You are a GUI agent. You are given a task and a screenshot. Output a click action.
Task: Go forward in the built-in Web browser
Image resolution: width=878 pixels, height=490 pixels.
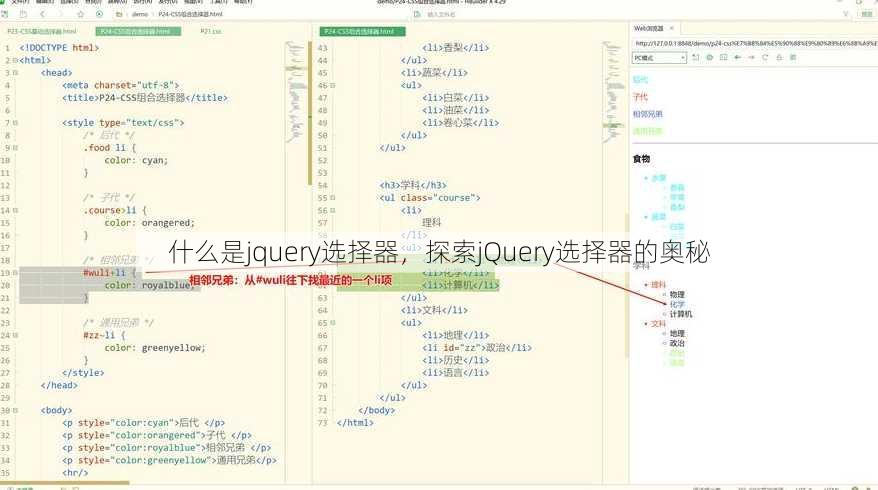coord(751,58)
